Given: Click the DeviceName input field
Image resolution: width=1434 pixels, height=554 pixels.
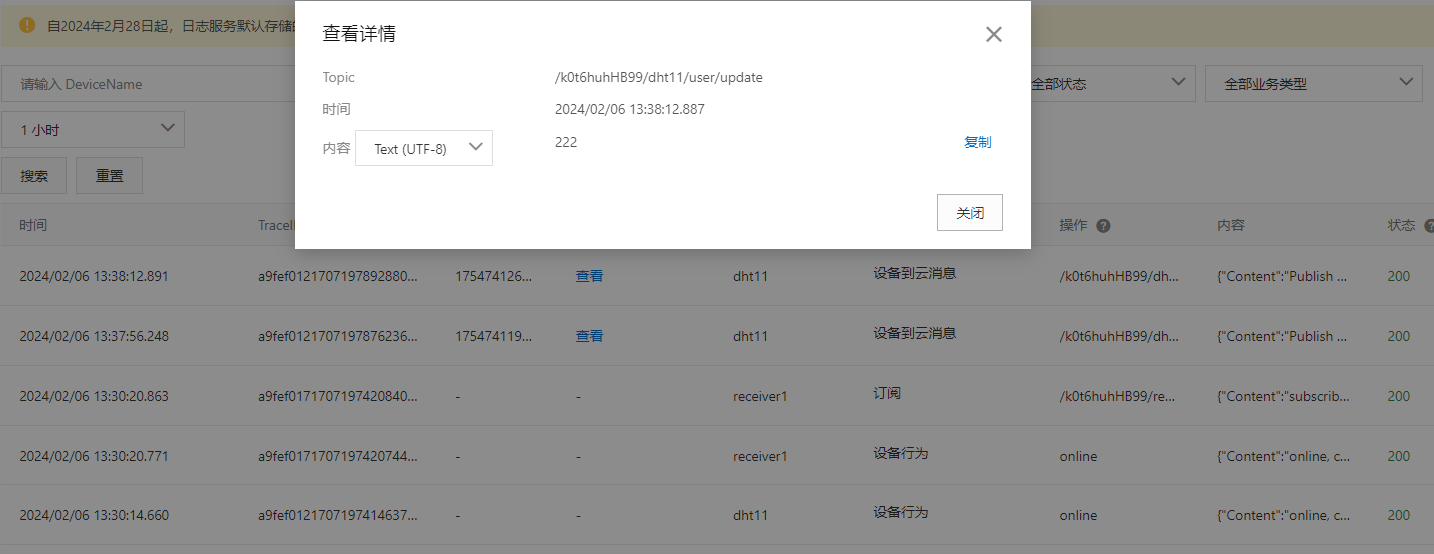Looking at the screenshot, I should [x=150, y=84].
